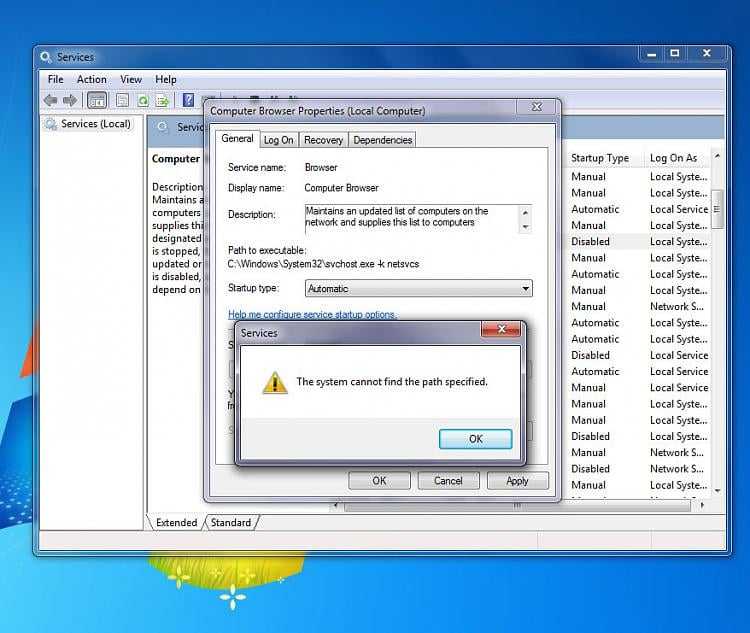
Task: Click the 'Computer Browser' display name value
Action: pyautogui.click(x=342, y=188)
